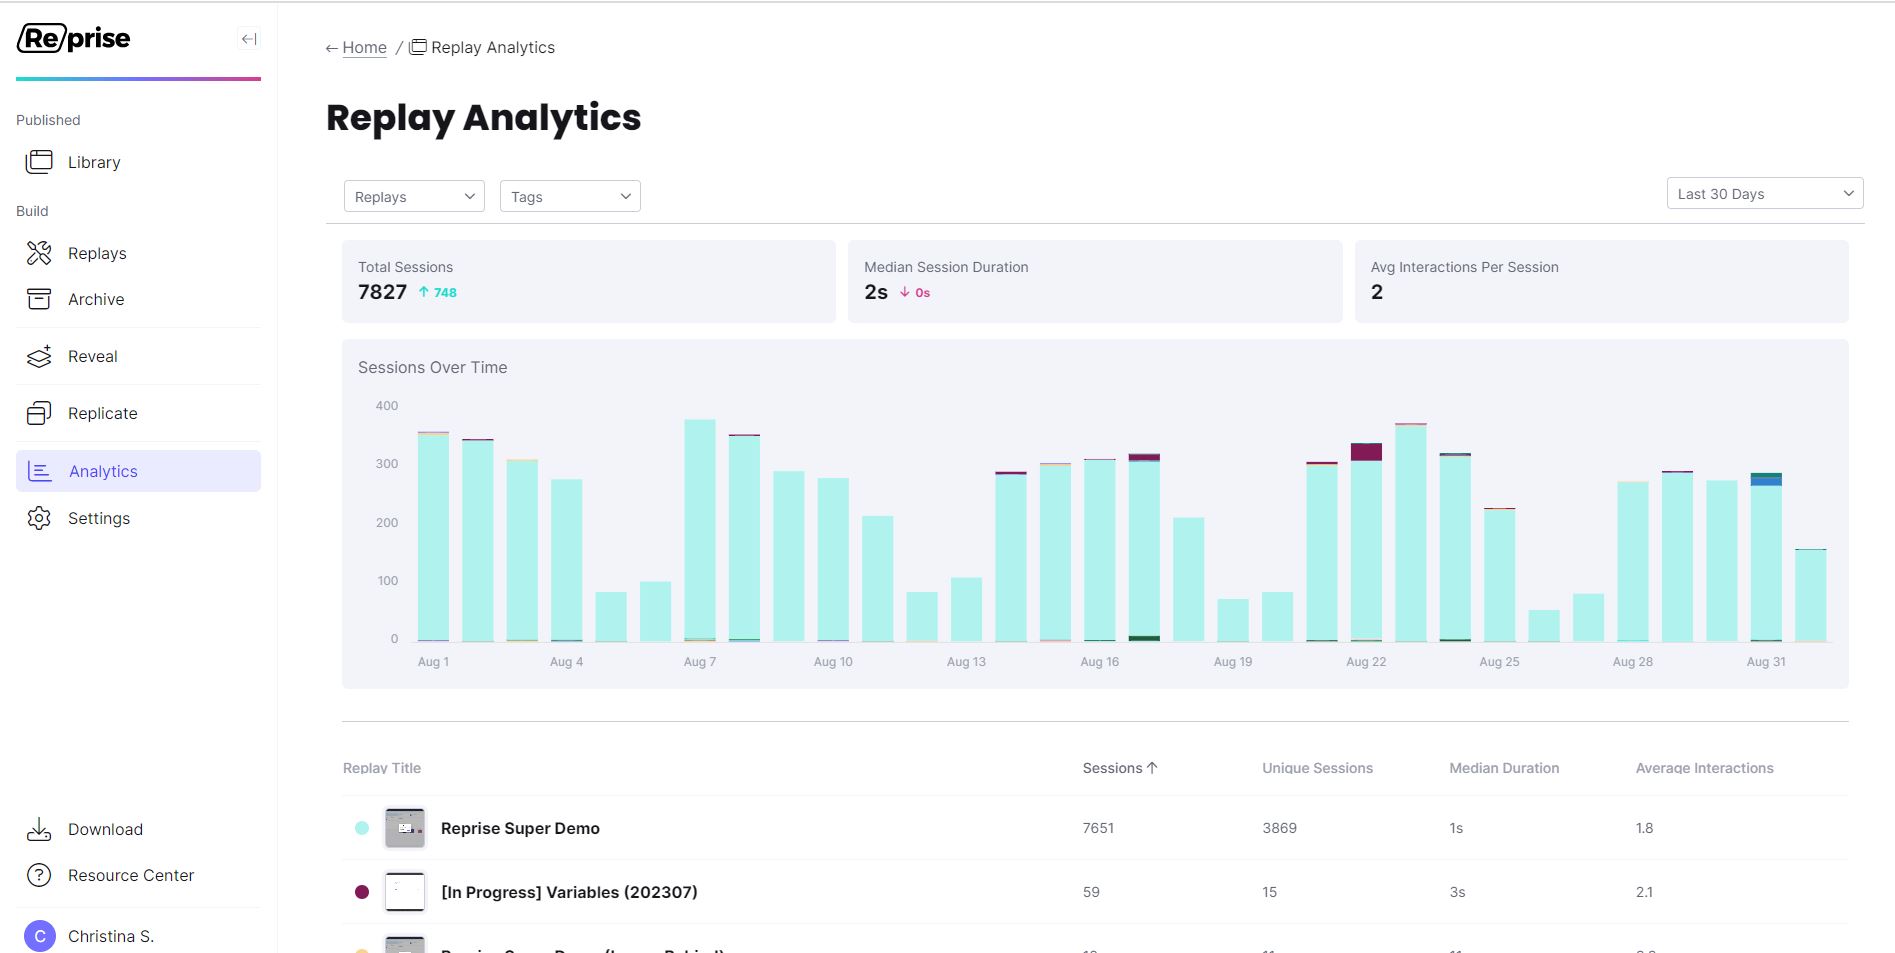Click the 748 sessions increase indicator
The image size is (1895, 953).
click(438, 292)
